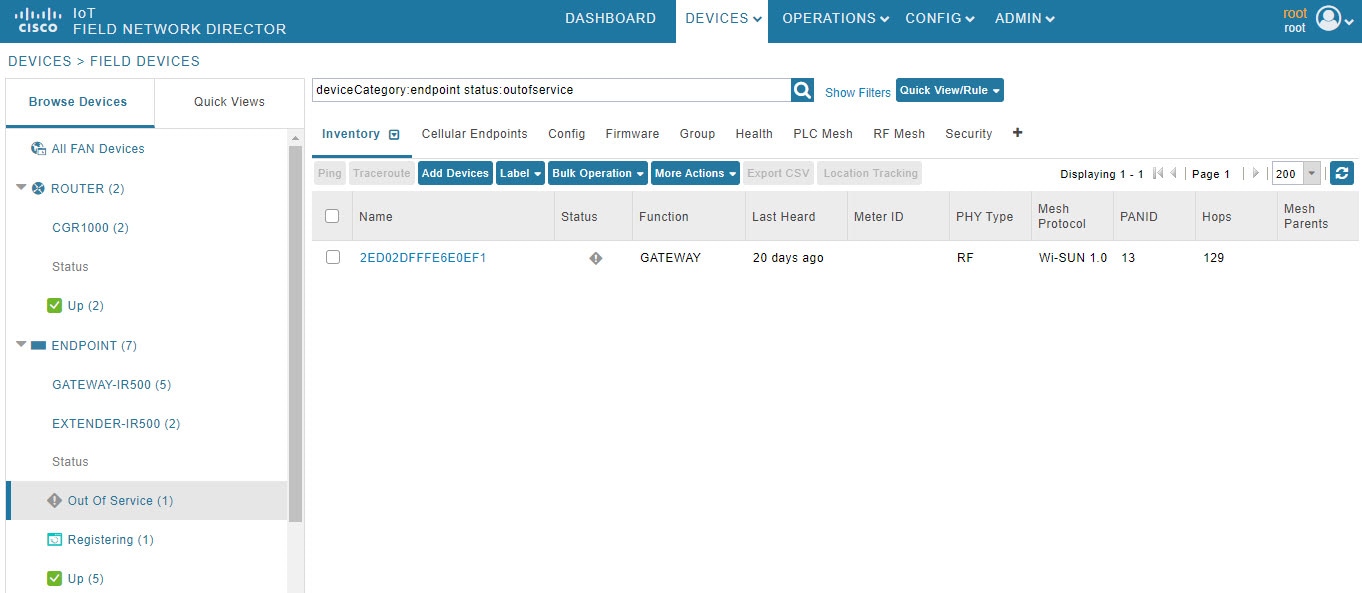Click the status icon in row 2ED02DFFFE6E0EF1
1362x593 pixels.
click(x=596, y=258)
